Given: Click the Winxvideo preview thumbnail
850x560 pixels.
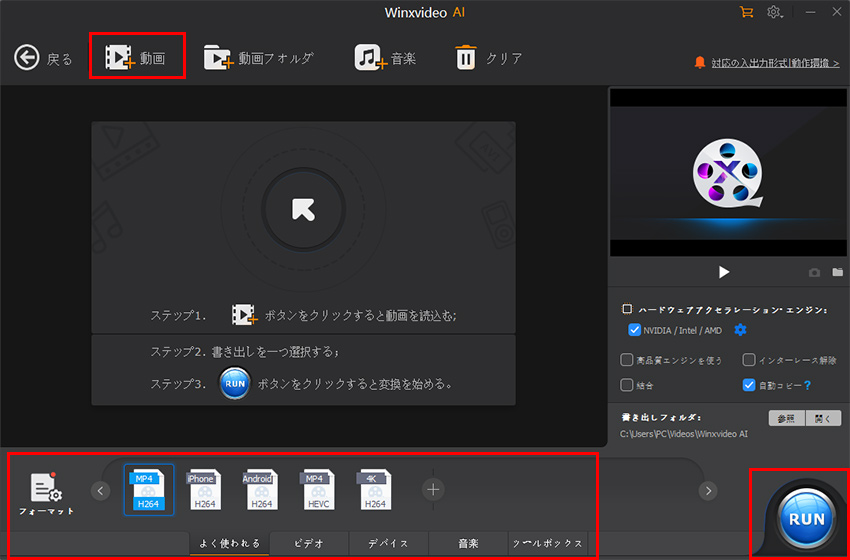Looking at the screenshot, I should pyautogui.click(x=728, y=172).
